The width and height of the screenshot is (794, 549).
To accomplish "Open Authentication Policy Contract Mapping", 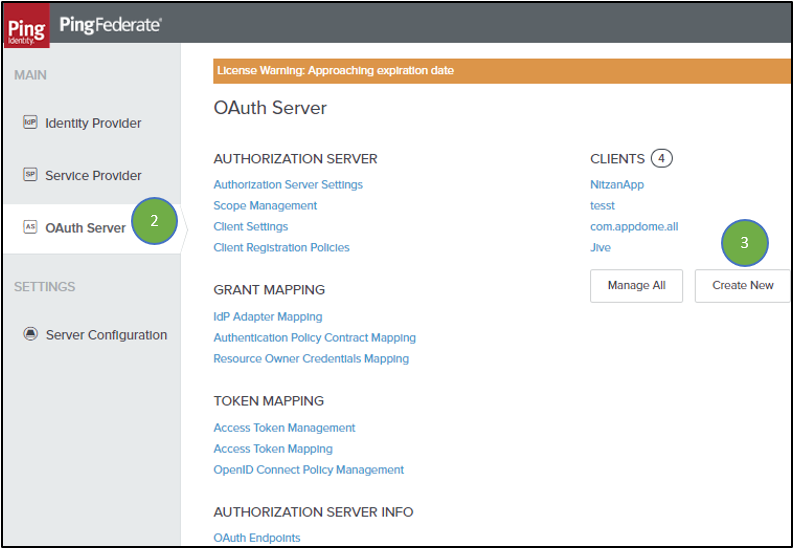I will tap(314, 338).
